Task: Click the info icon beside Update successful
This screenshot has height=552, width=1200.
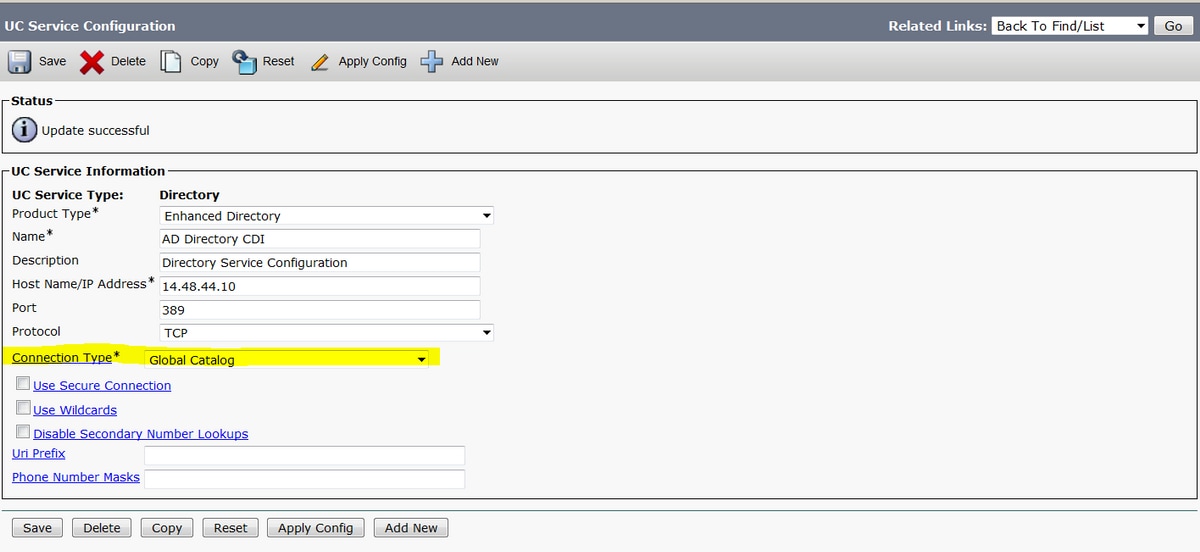Action: (25, 130)
